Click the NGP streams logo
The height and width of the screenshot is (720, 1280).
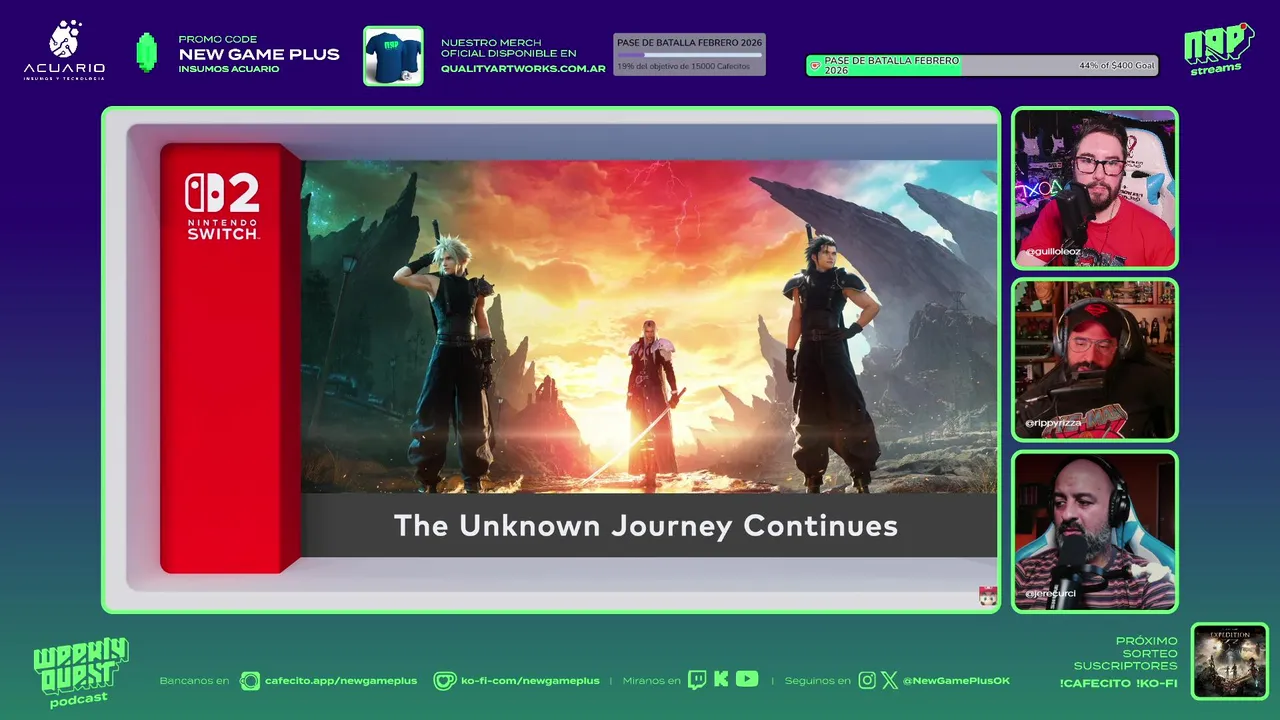tap(1218, 49)
